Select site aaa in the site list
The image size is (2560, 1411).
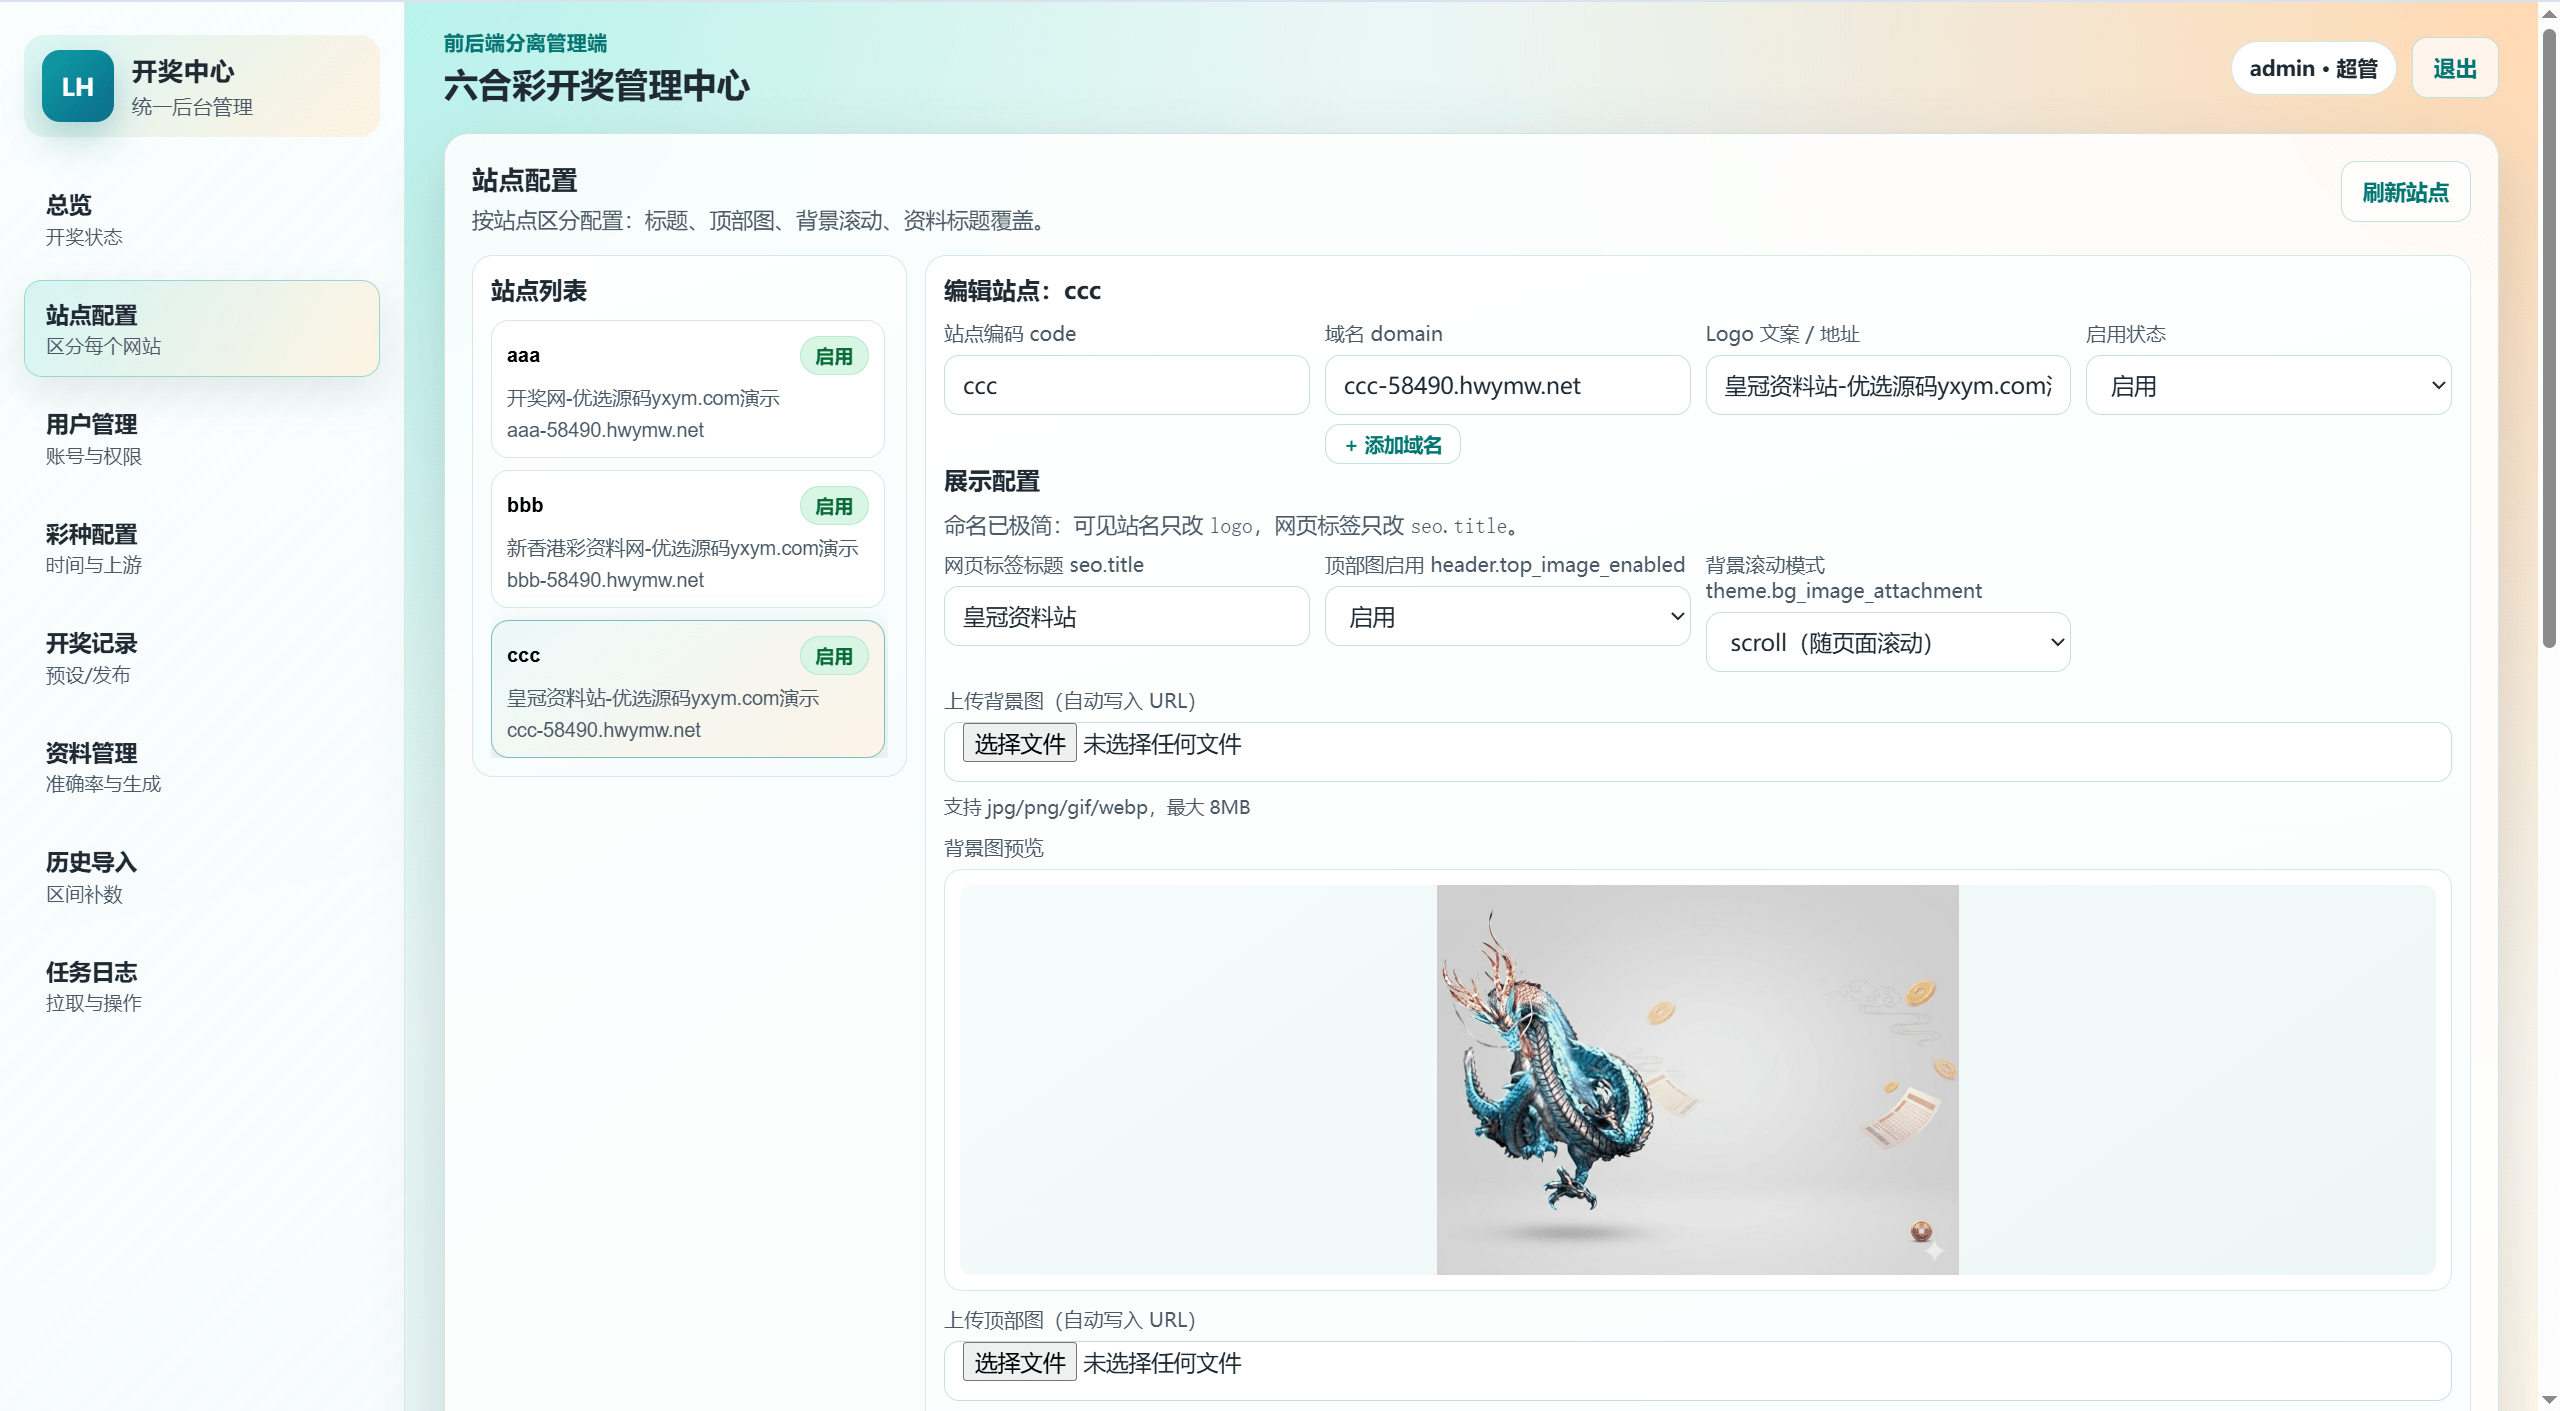point(687,389)
